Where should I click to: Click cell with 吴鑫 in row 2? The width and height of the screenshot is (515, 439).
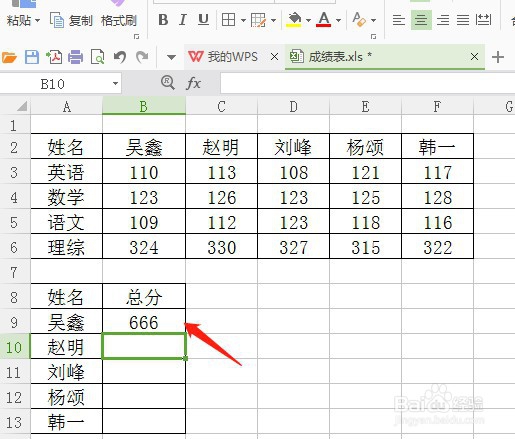pos(144,147)
